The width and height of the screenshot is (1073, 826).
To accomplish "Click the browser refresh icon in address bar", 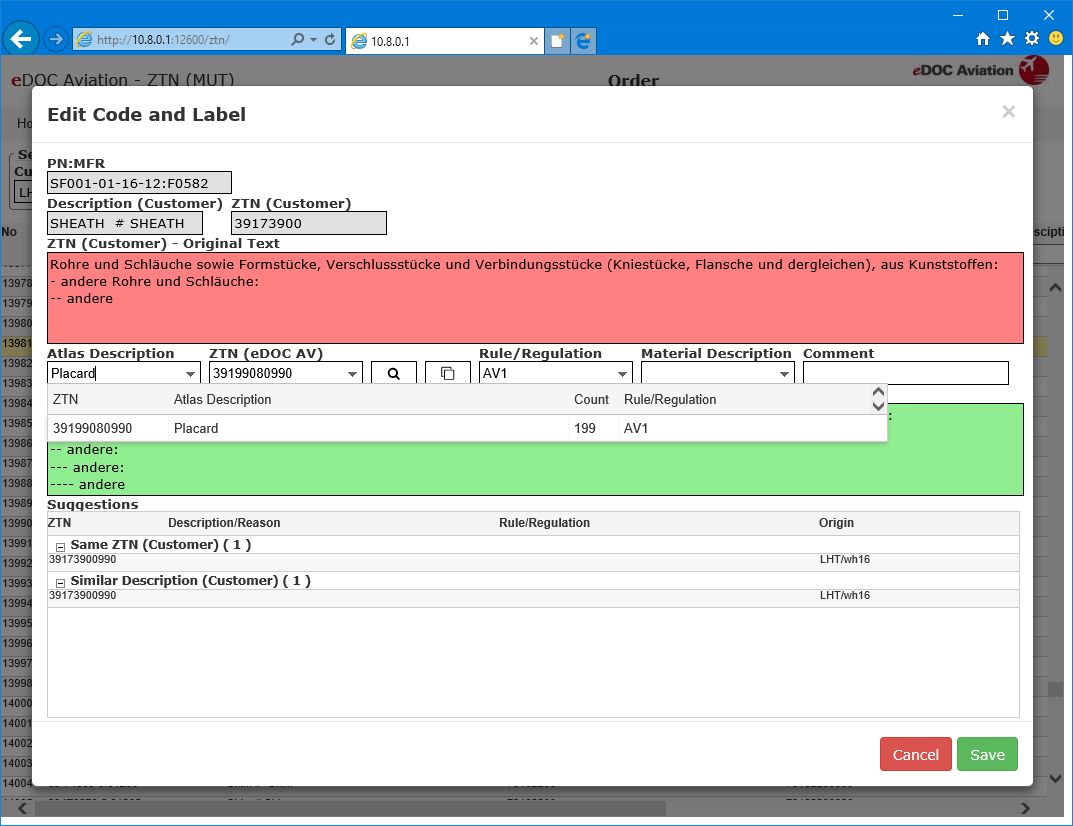I will click(x=330, y=40).
